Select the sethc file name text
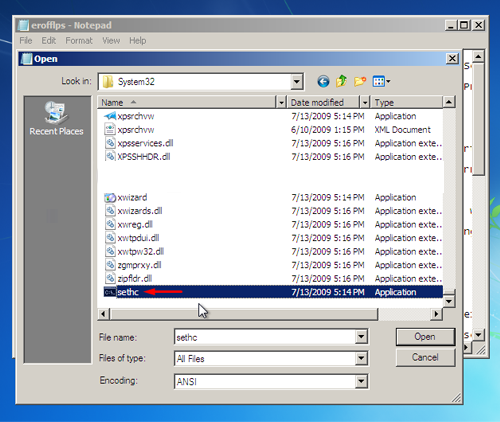Screen dimensions: 500x422 tap(128, 292)
